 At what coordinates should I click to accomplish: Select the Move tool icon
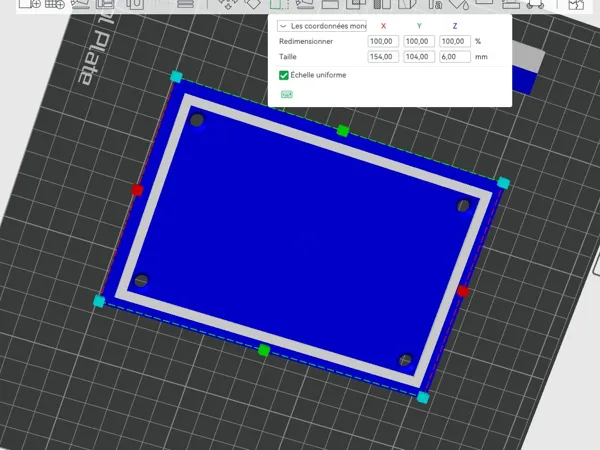(228, 4)
